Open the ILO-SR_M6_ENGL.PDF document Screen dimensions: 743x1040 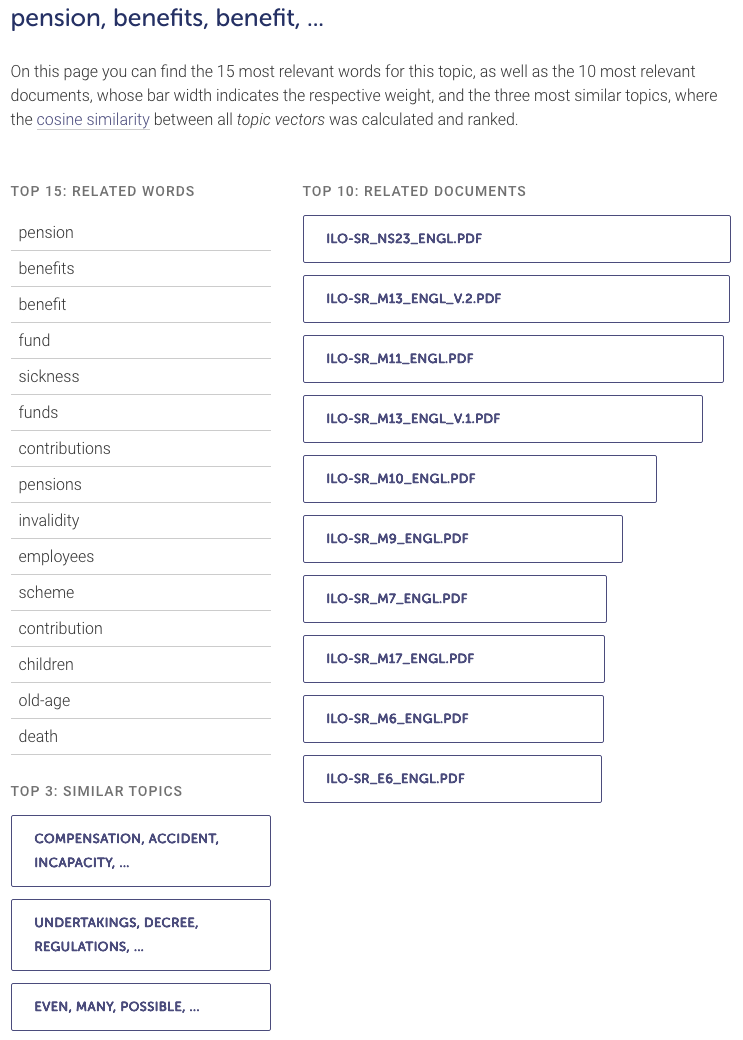pos(394,719)
